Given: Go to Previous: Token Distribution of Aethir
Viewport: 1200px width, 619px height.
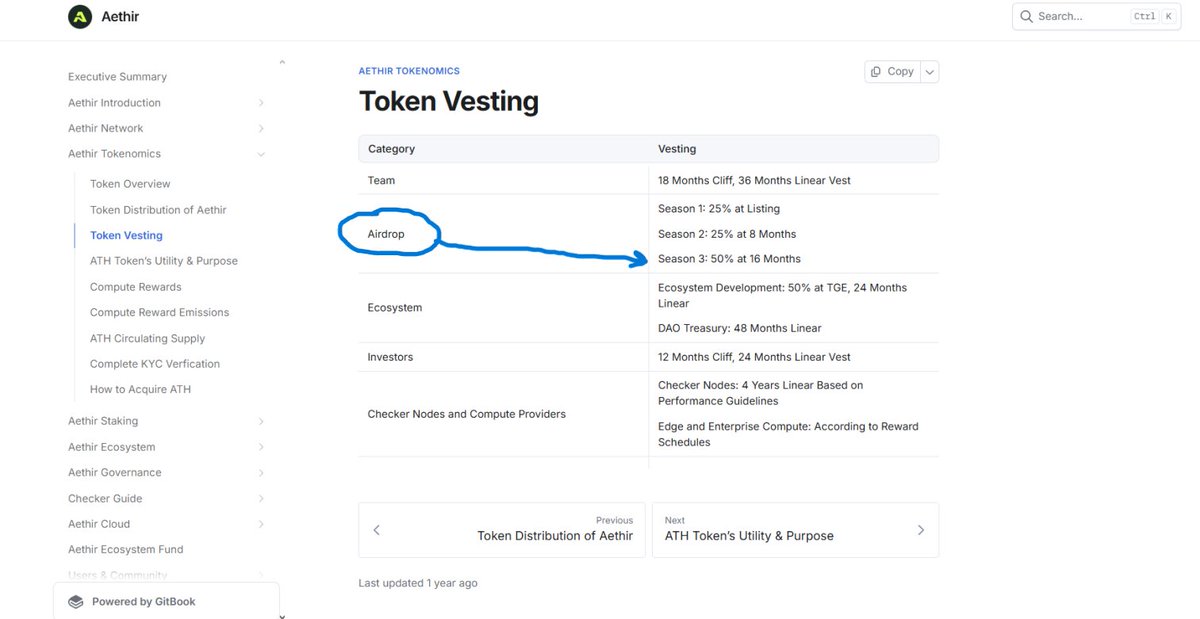Looking at the screenshot, I should (x=502, y=530).
